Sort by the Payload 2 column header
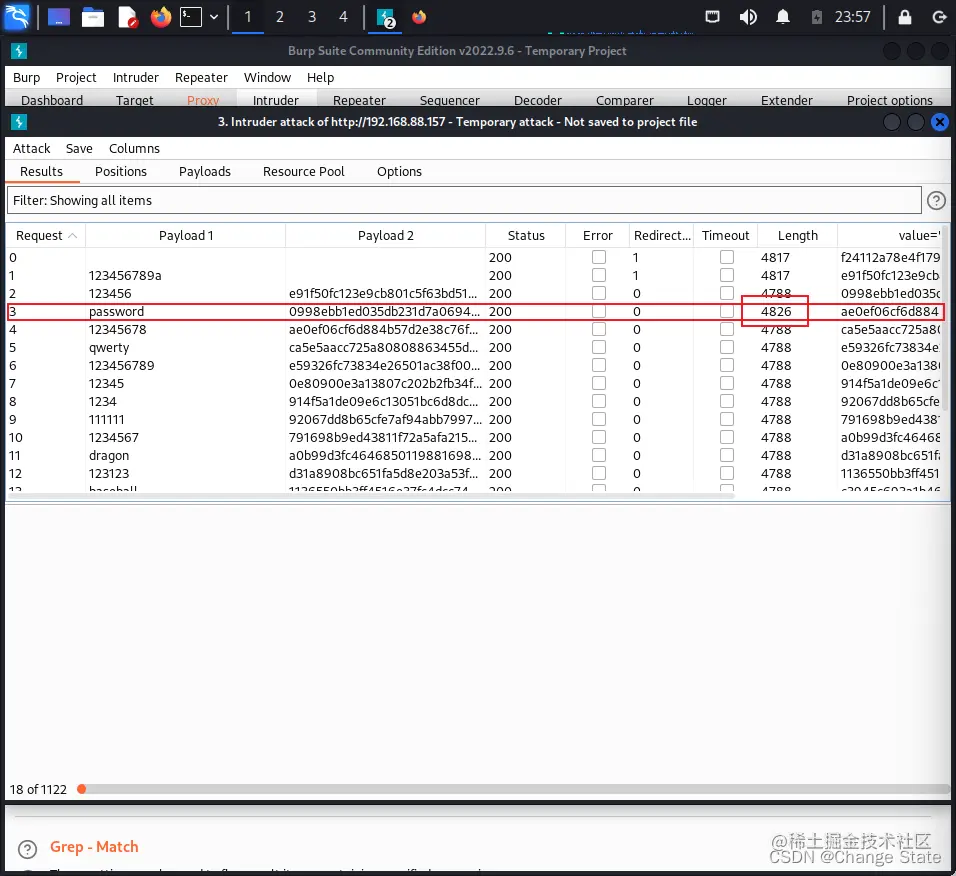956x876 pixels. pos(385,236)
